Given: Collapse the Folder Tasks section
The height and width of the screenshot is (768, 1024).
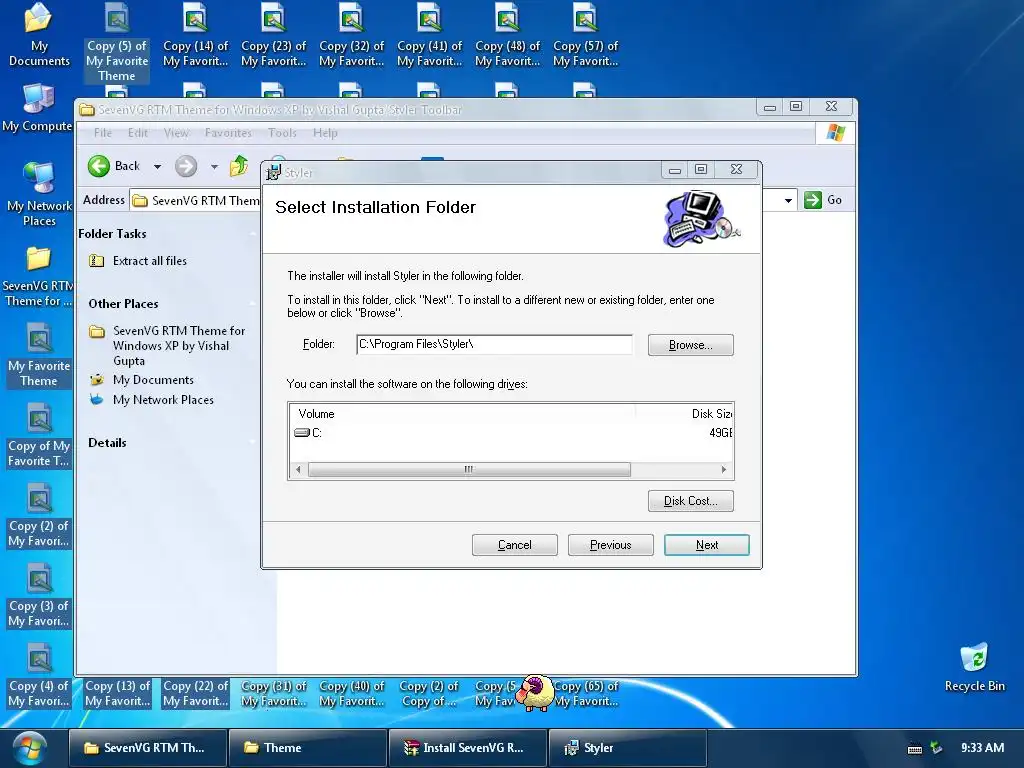Looking at the screenshot, I should [x=252, y=234].
